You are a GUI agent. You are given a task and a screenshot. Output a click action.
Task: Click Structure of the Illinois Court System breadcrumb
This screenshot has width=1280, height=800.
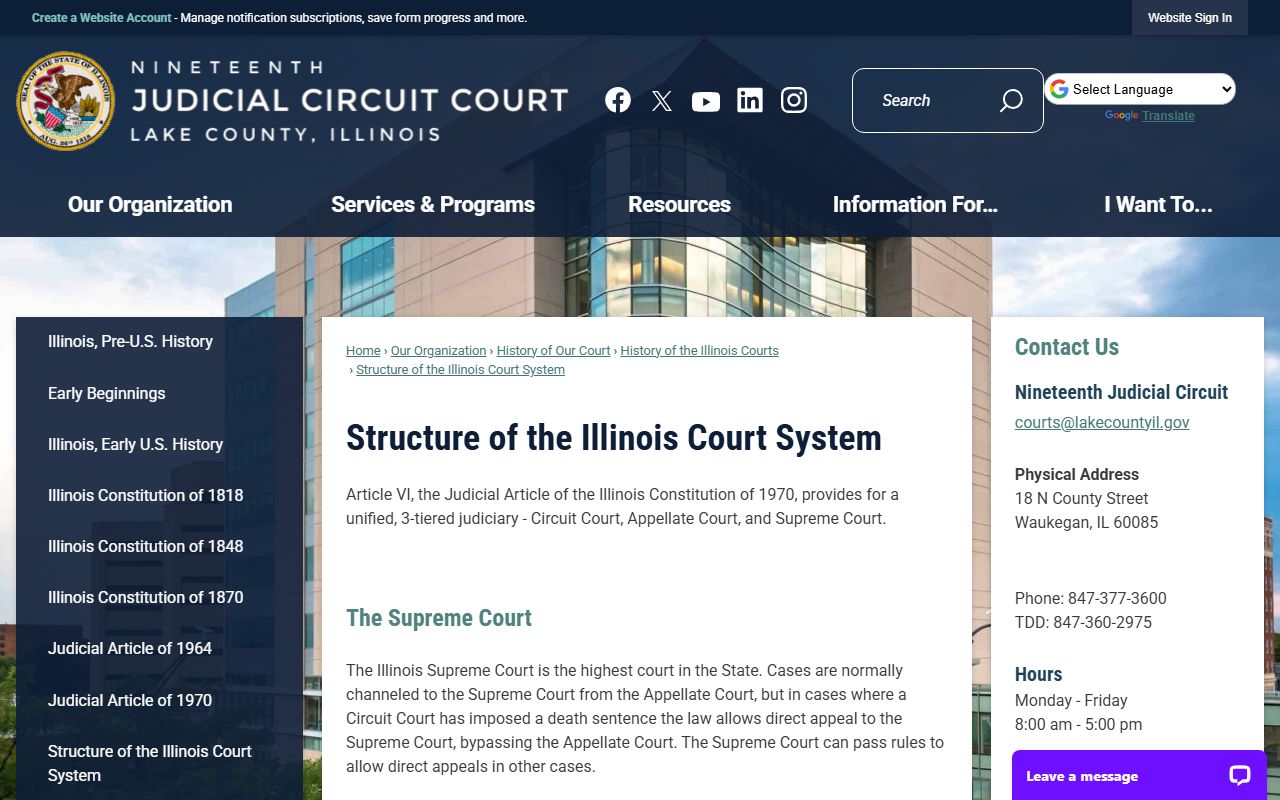point(460,370)
